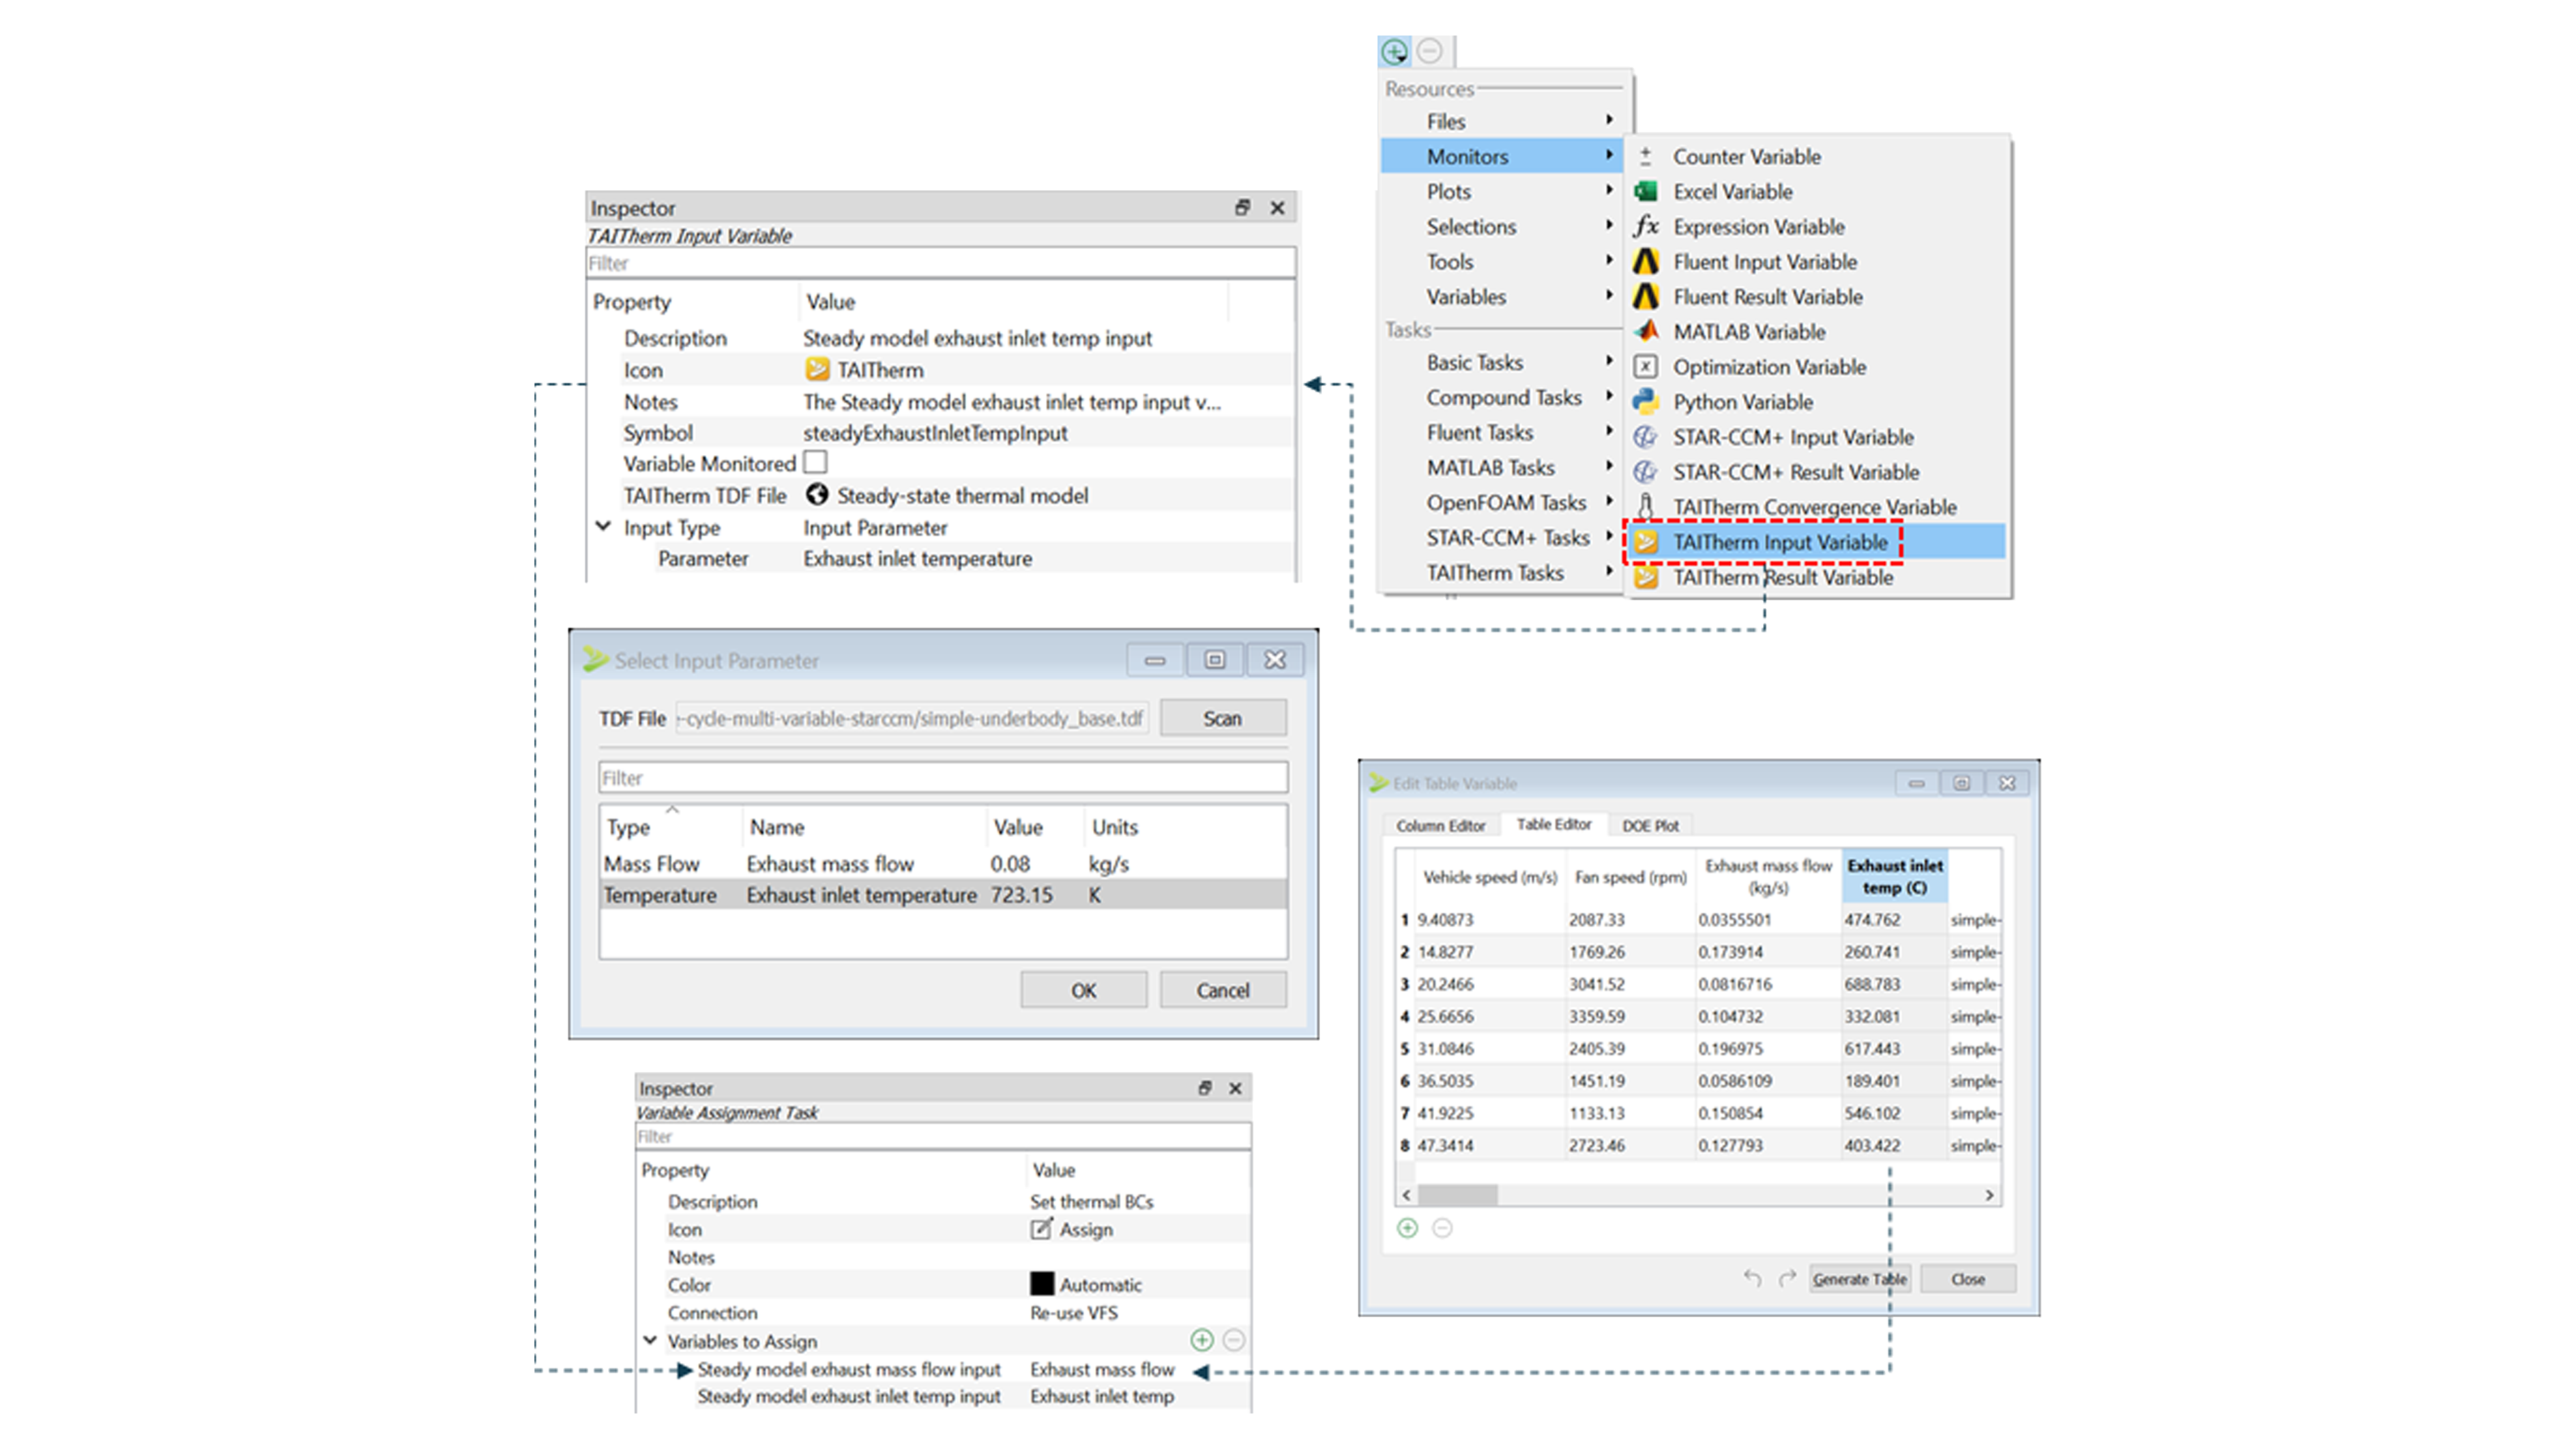Open the Plots submenu

coord(1502,191)
